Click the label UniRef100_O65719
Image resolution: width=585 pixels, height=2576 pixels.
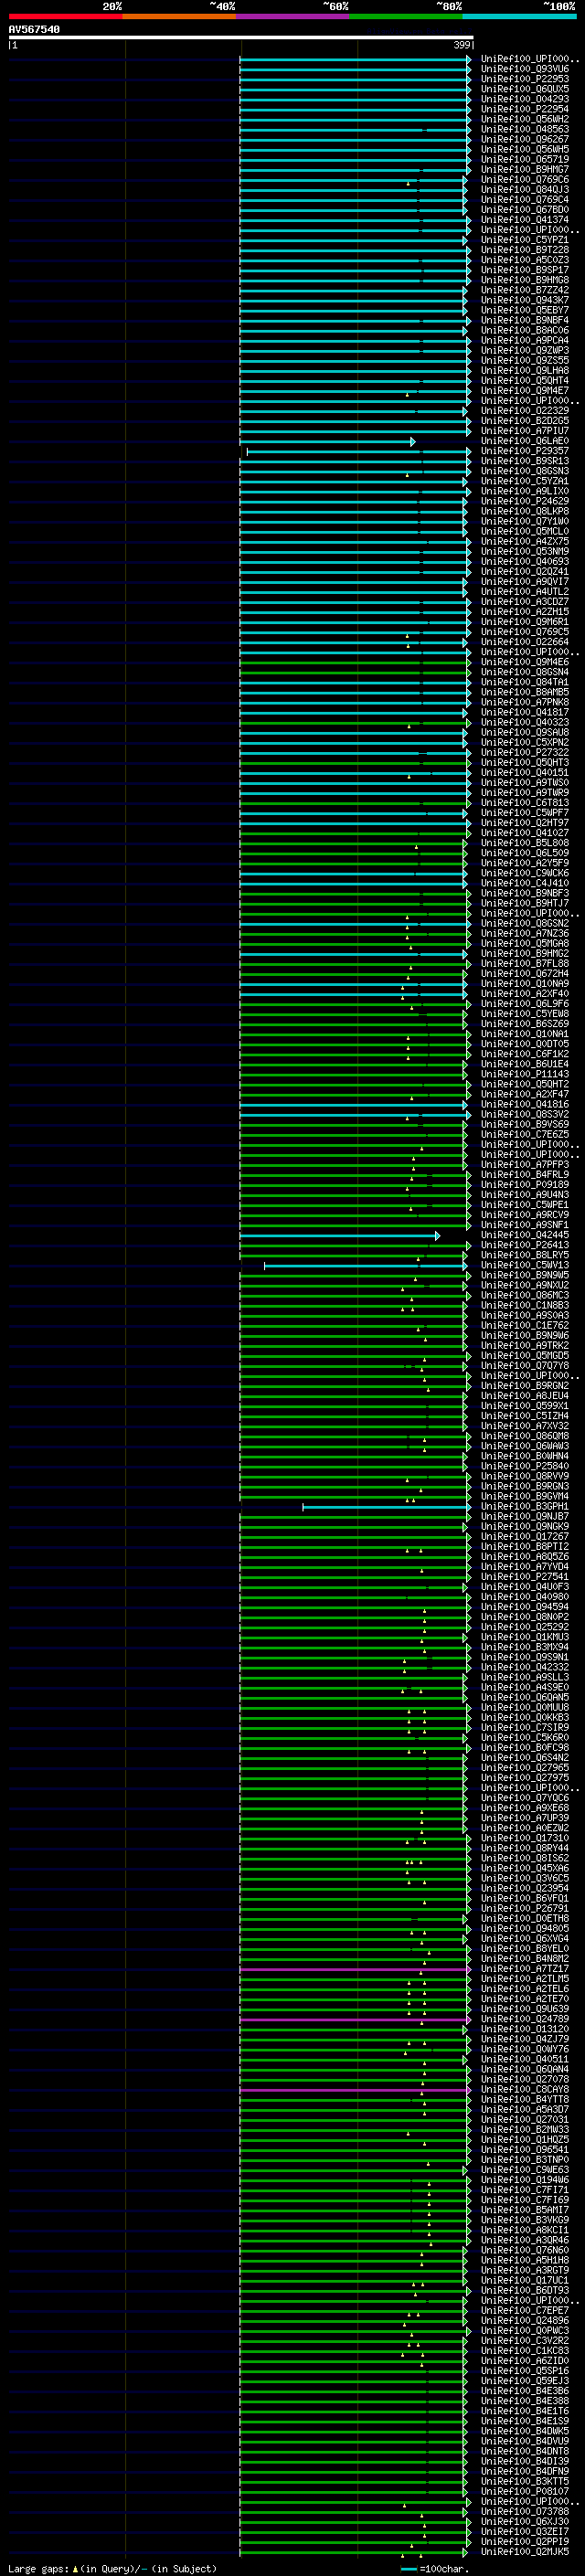(x=524, y=159)
